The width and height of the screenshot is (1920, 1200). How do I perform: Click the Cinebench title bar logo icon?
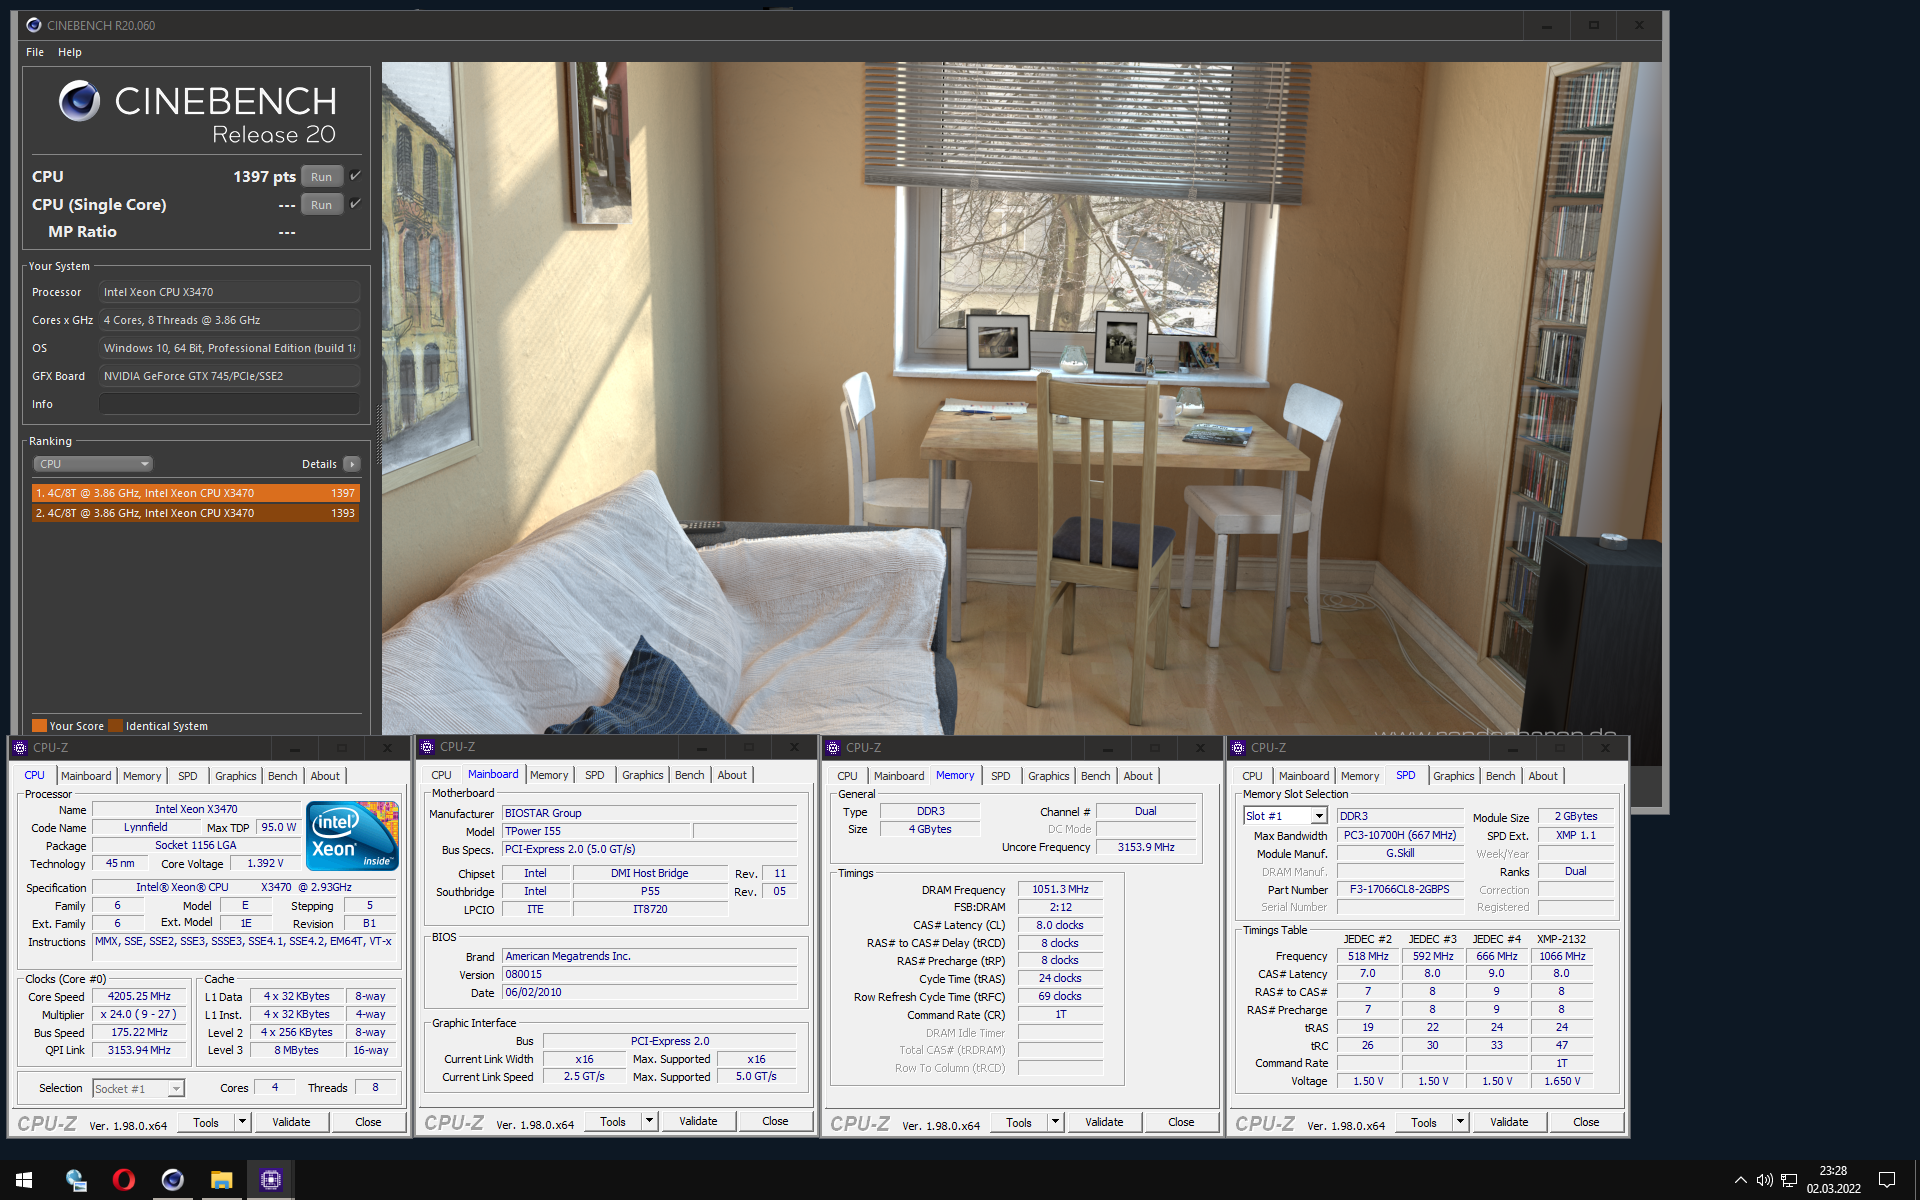click(33, 25)
